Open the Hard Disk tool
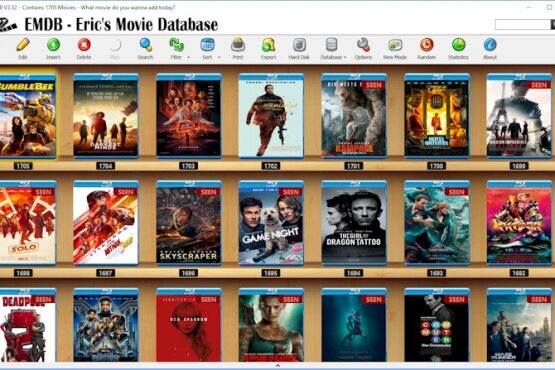Viewport: 555px width, 370px height. coord(299,45)
